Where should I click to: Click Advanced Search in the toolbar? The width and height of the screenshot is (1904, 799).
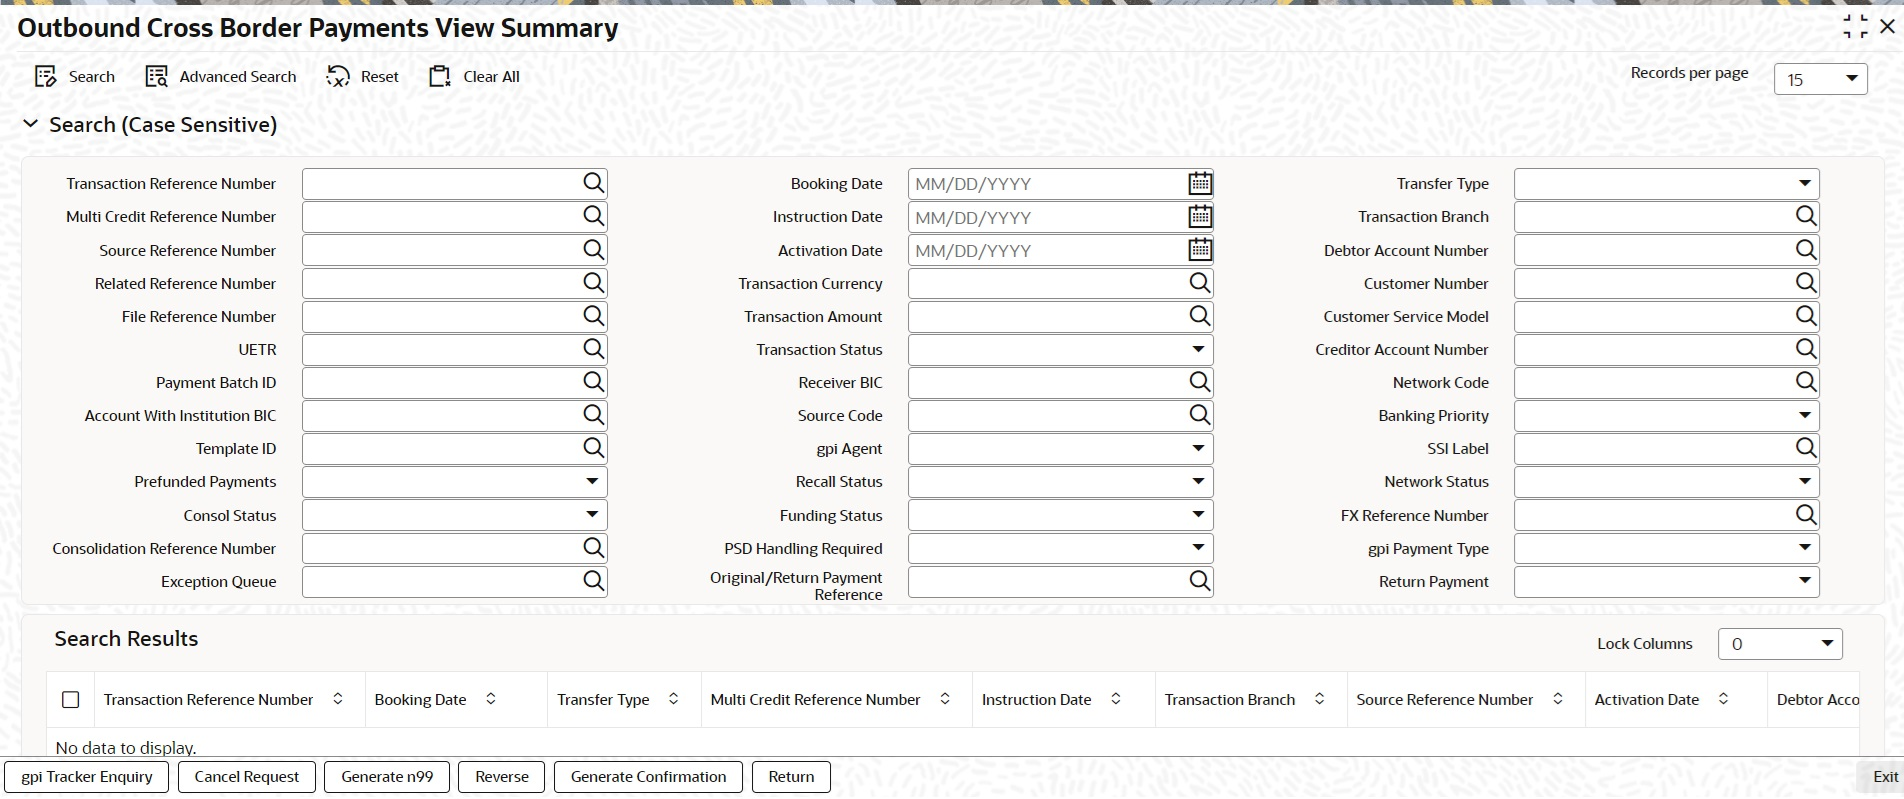click(221, 77)
